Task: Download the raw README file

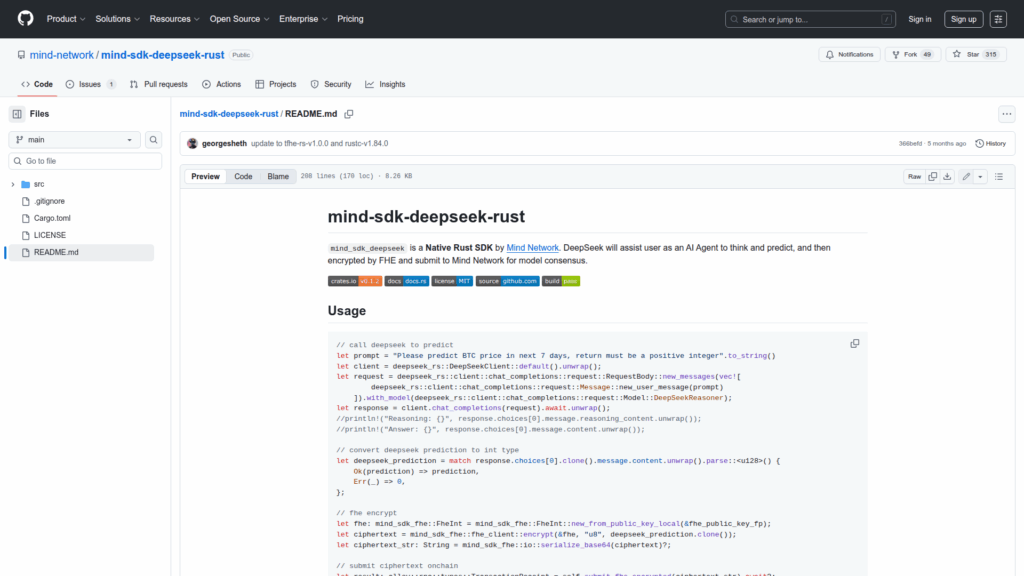Action: click(947, 176)
